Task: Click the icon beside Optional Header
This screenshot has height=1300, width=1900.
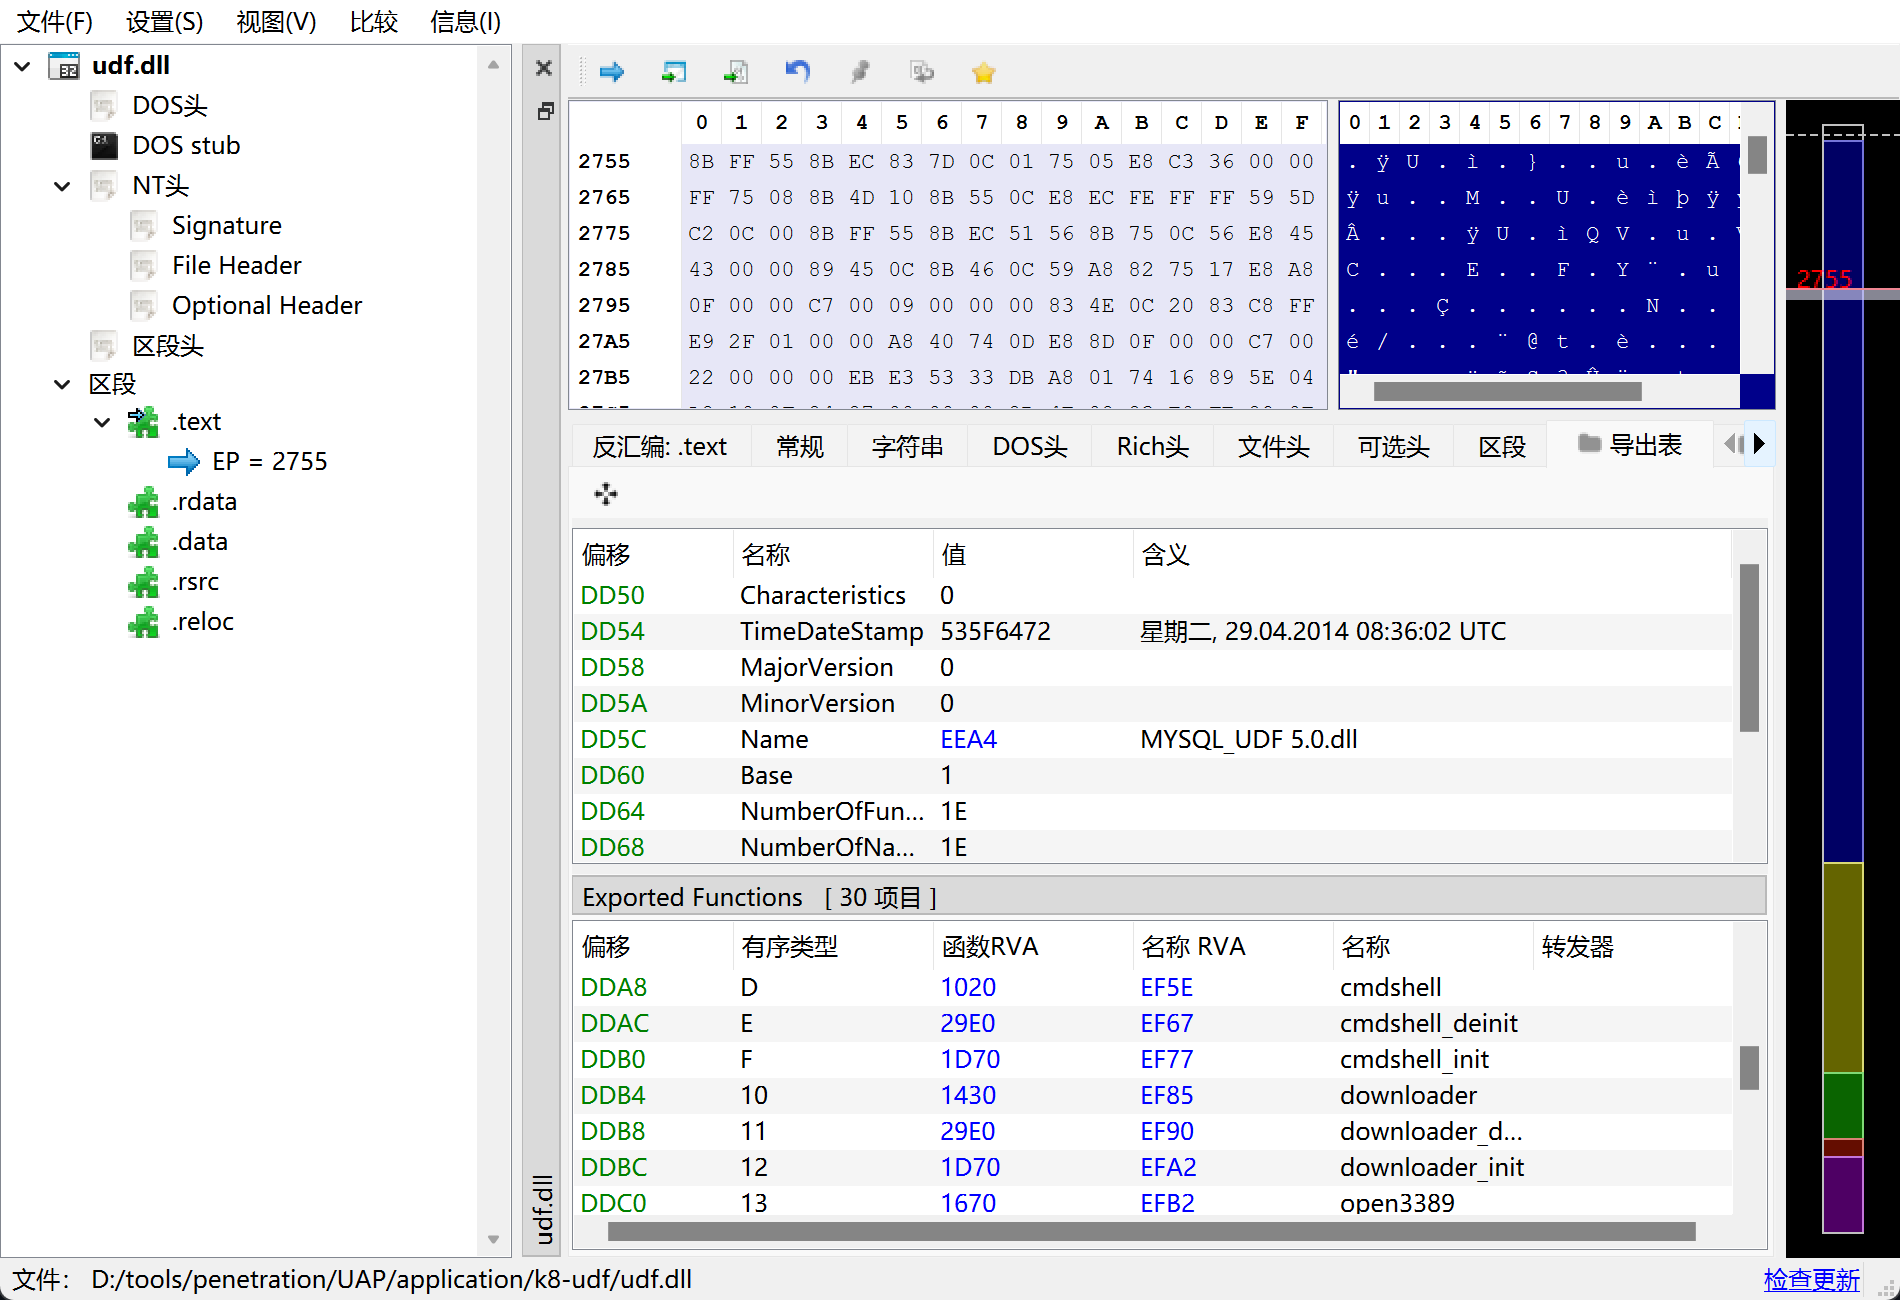Action: tap(144, 306)
